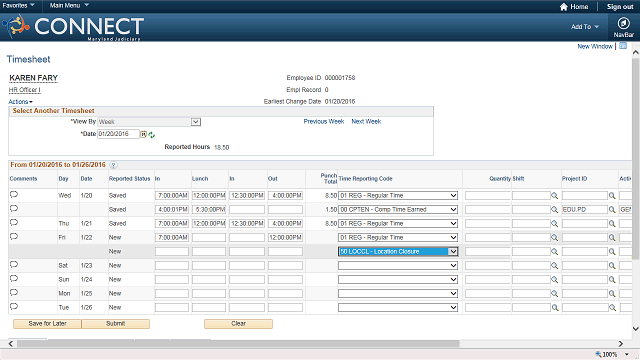Image resolution: width=640 pixels, height=360 pixels.
Task: Click Out time field for Wed 1/20
Action: point(285,196)
